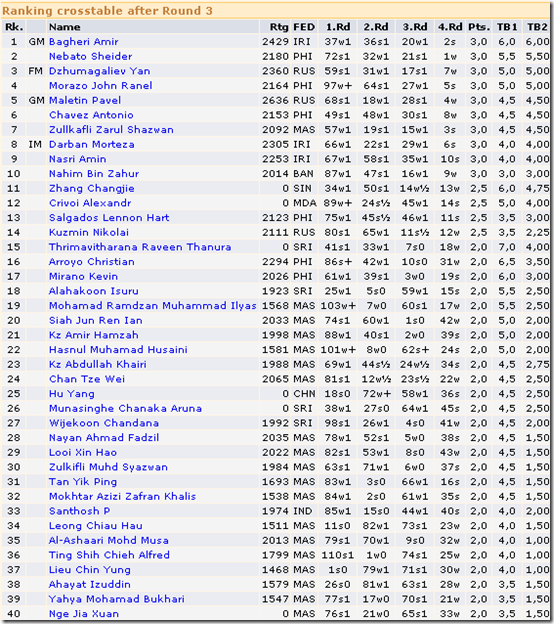
Task: Open Santhosh P player link
Action: (x=80, y=511)
